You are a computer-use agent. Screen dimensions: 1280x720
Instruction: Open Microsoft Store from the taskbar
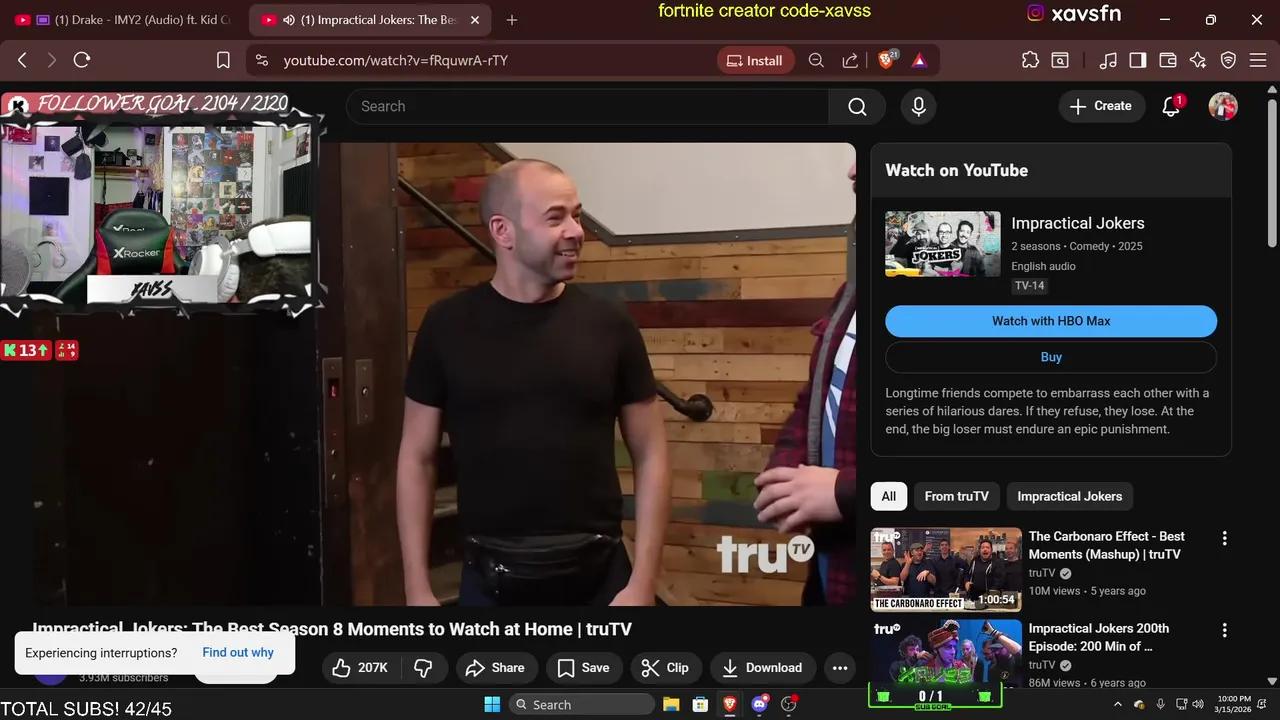pos(700,704)
